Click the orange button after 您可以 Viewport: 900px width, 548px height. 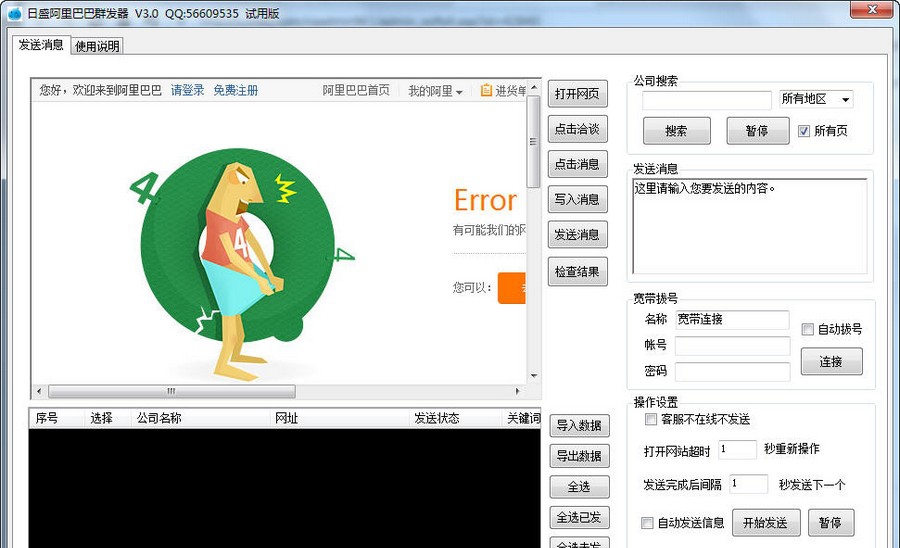[x=511, y=288]
